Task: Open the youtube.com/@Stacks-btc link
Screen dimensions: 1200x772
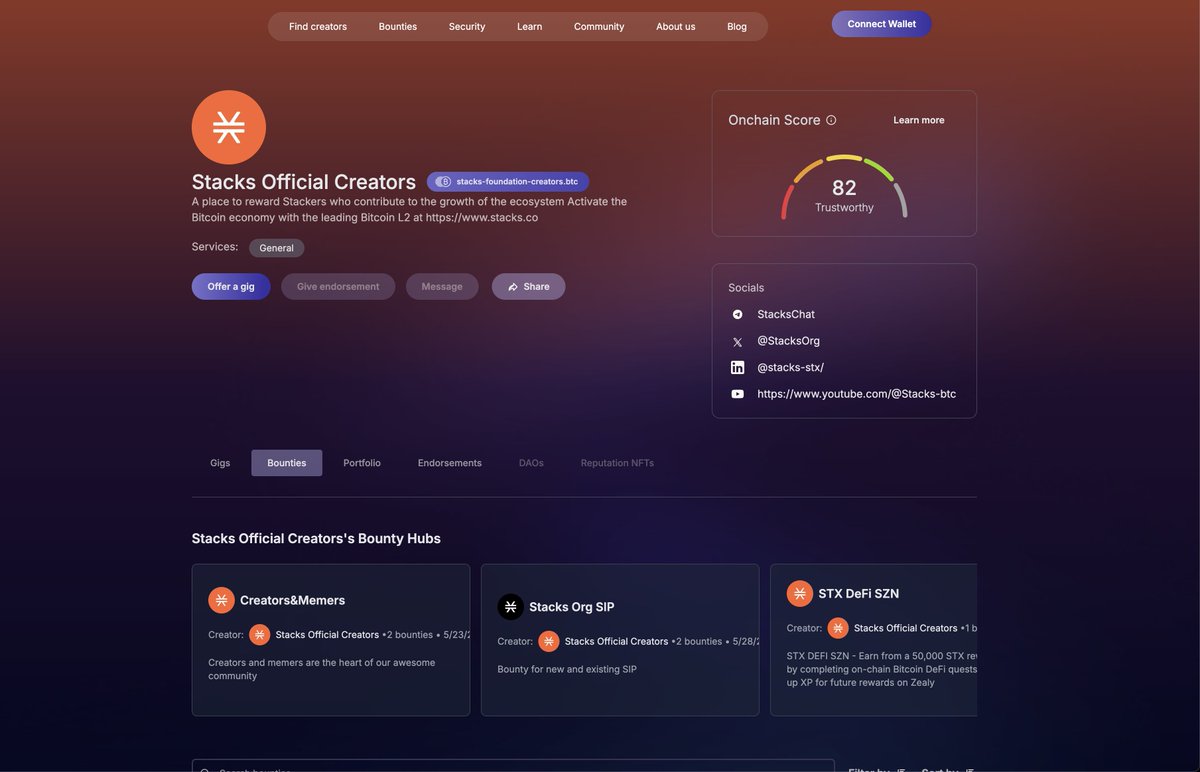Action: click(857, 394)
